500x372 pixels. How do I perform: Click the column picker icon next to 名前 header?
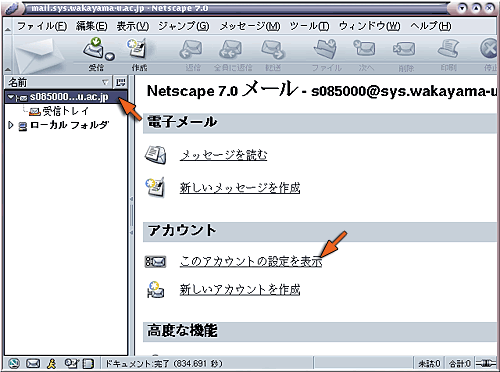click(120, 82)
